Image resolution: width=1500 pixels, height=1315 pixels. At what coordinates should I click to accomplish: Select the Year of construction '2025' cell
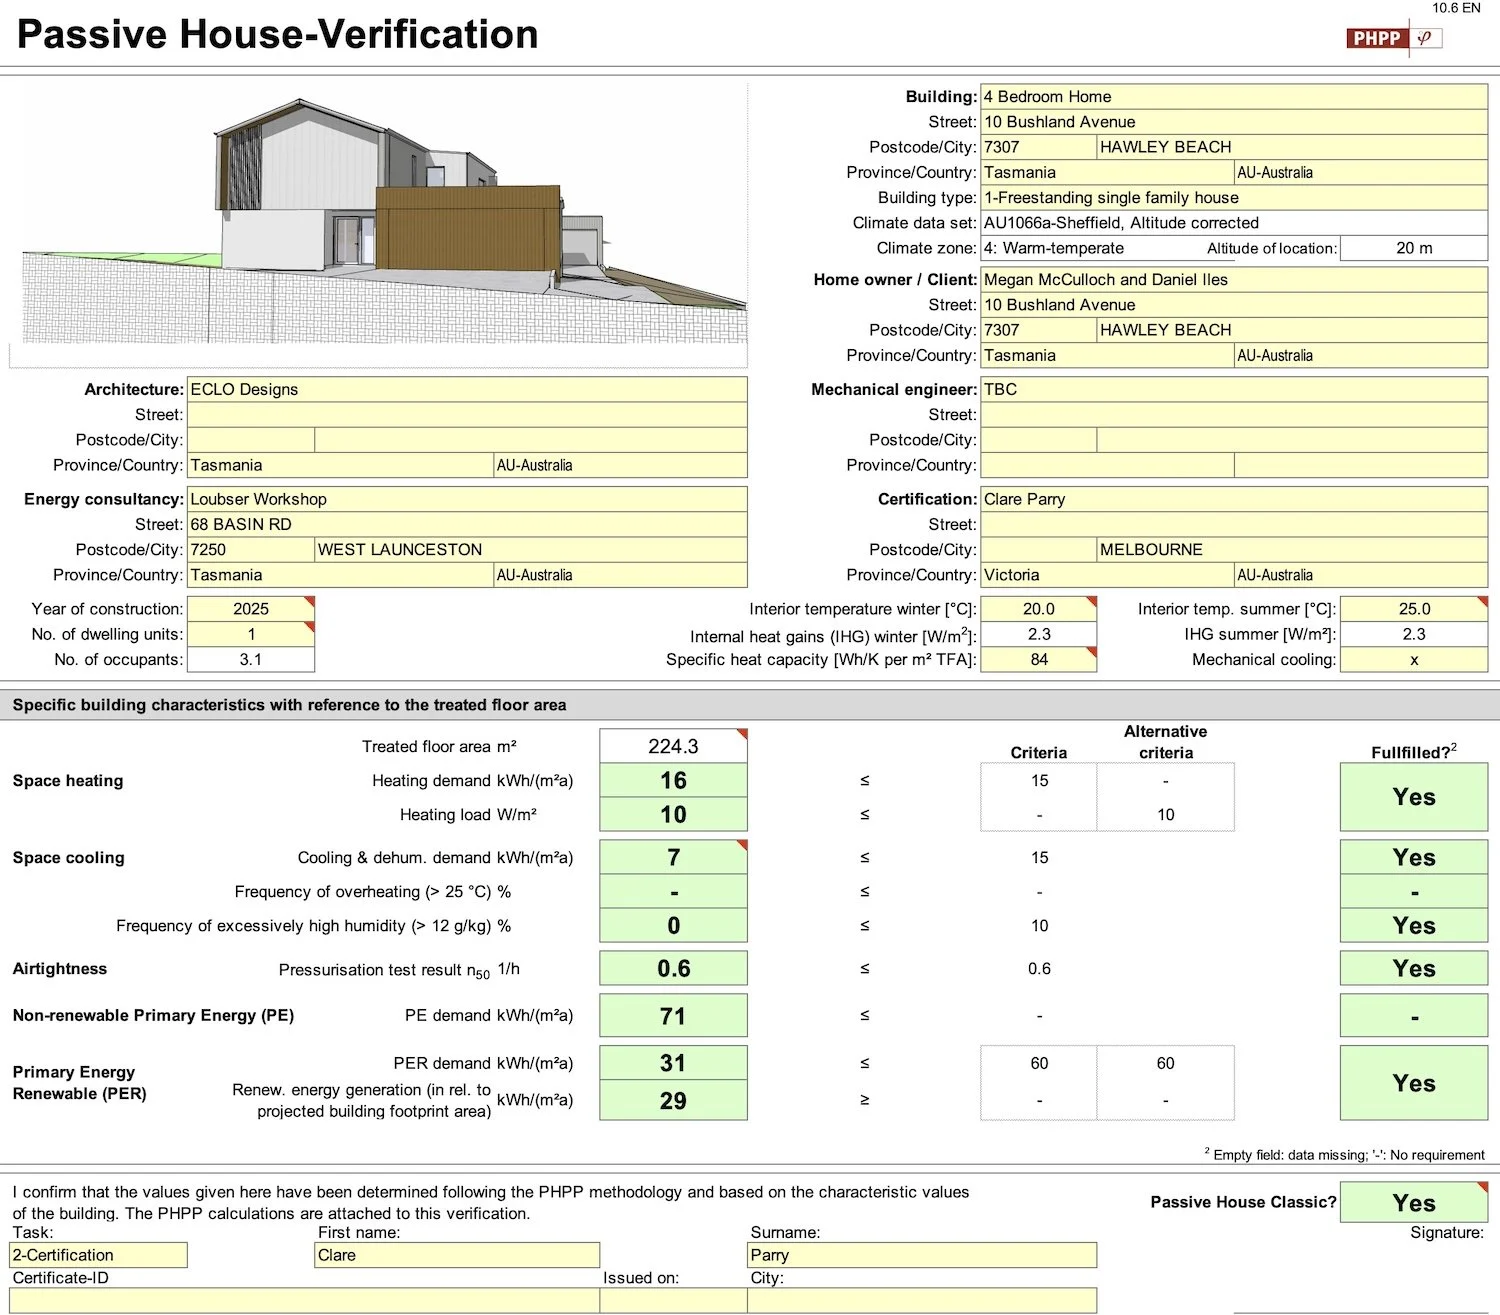point(251,609)
